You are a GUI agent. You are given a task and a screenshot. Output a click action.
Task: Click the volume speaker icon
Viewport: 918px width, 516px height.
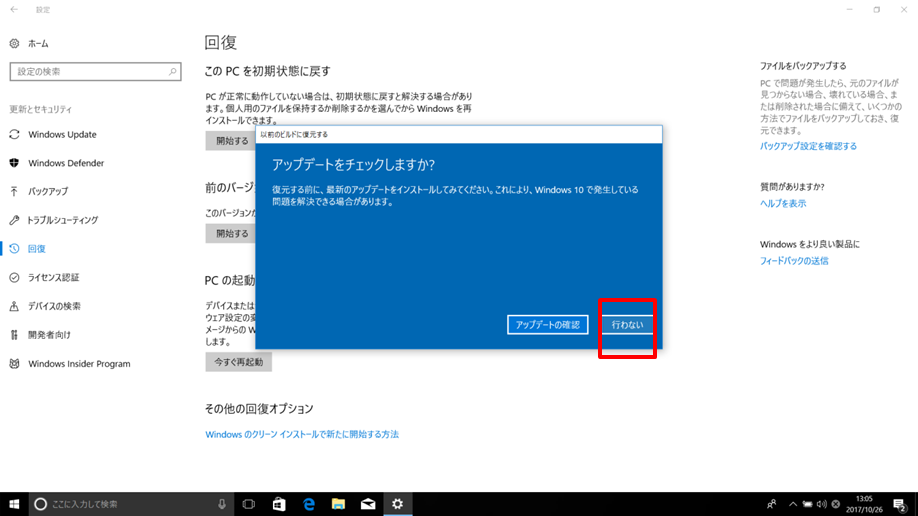(821, 504)
